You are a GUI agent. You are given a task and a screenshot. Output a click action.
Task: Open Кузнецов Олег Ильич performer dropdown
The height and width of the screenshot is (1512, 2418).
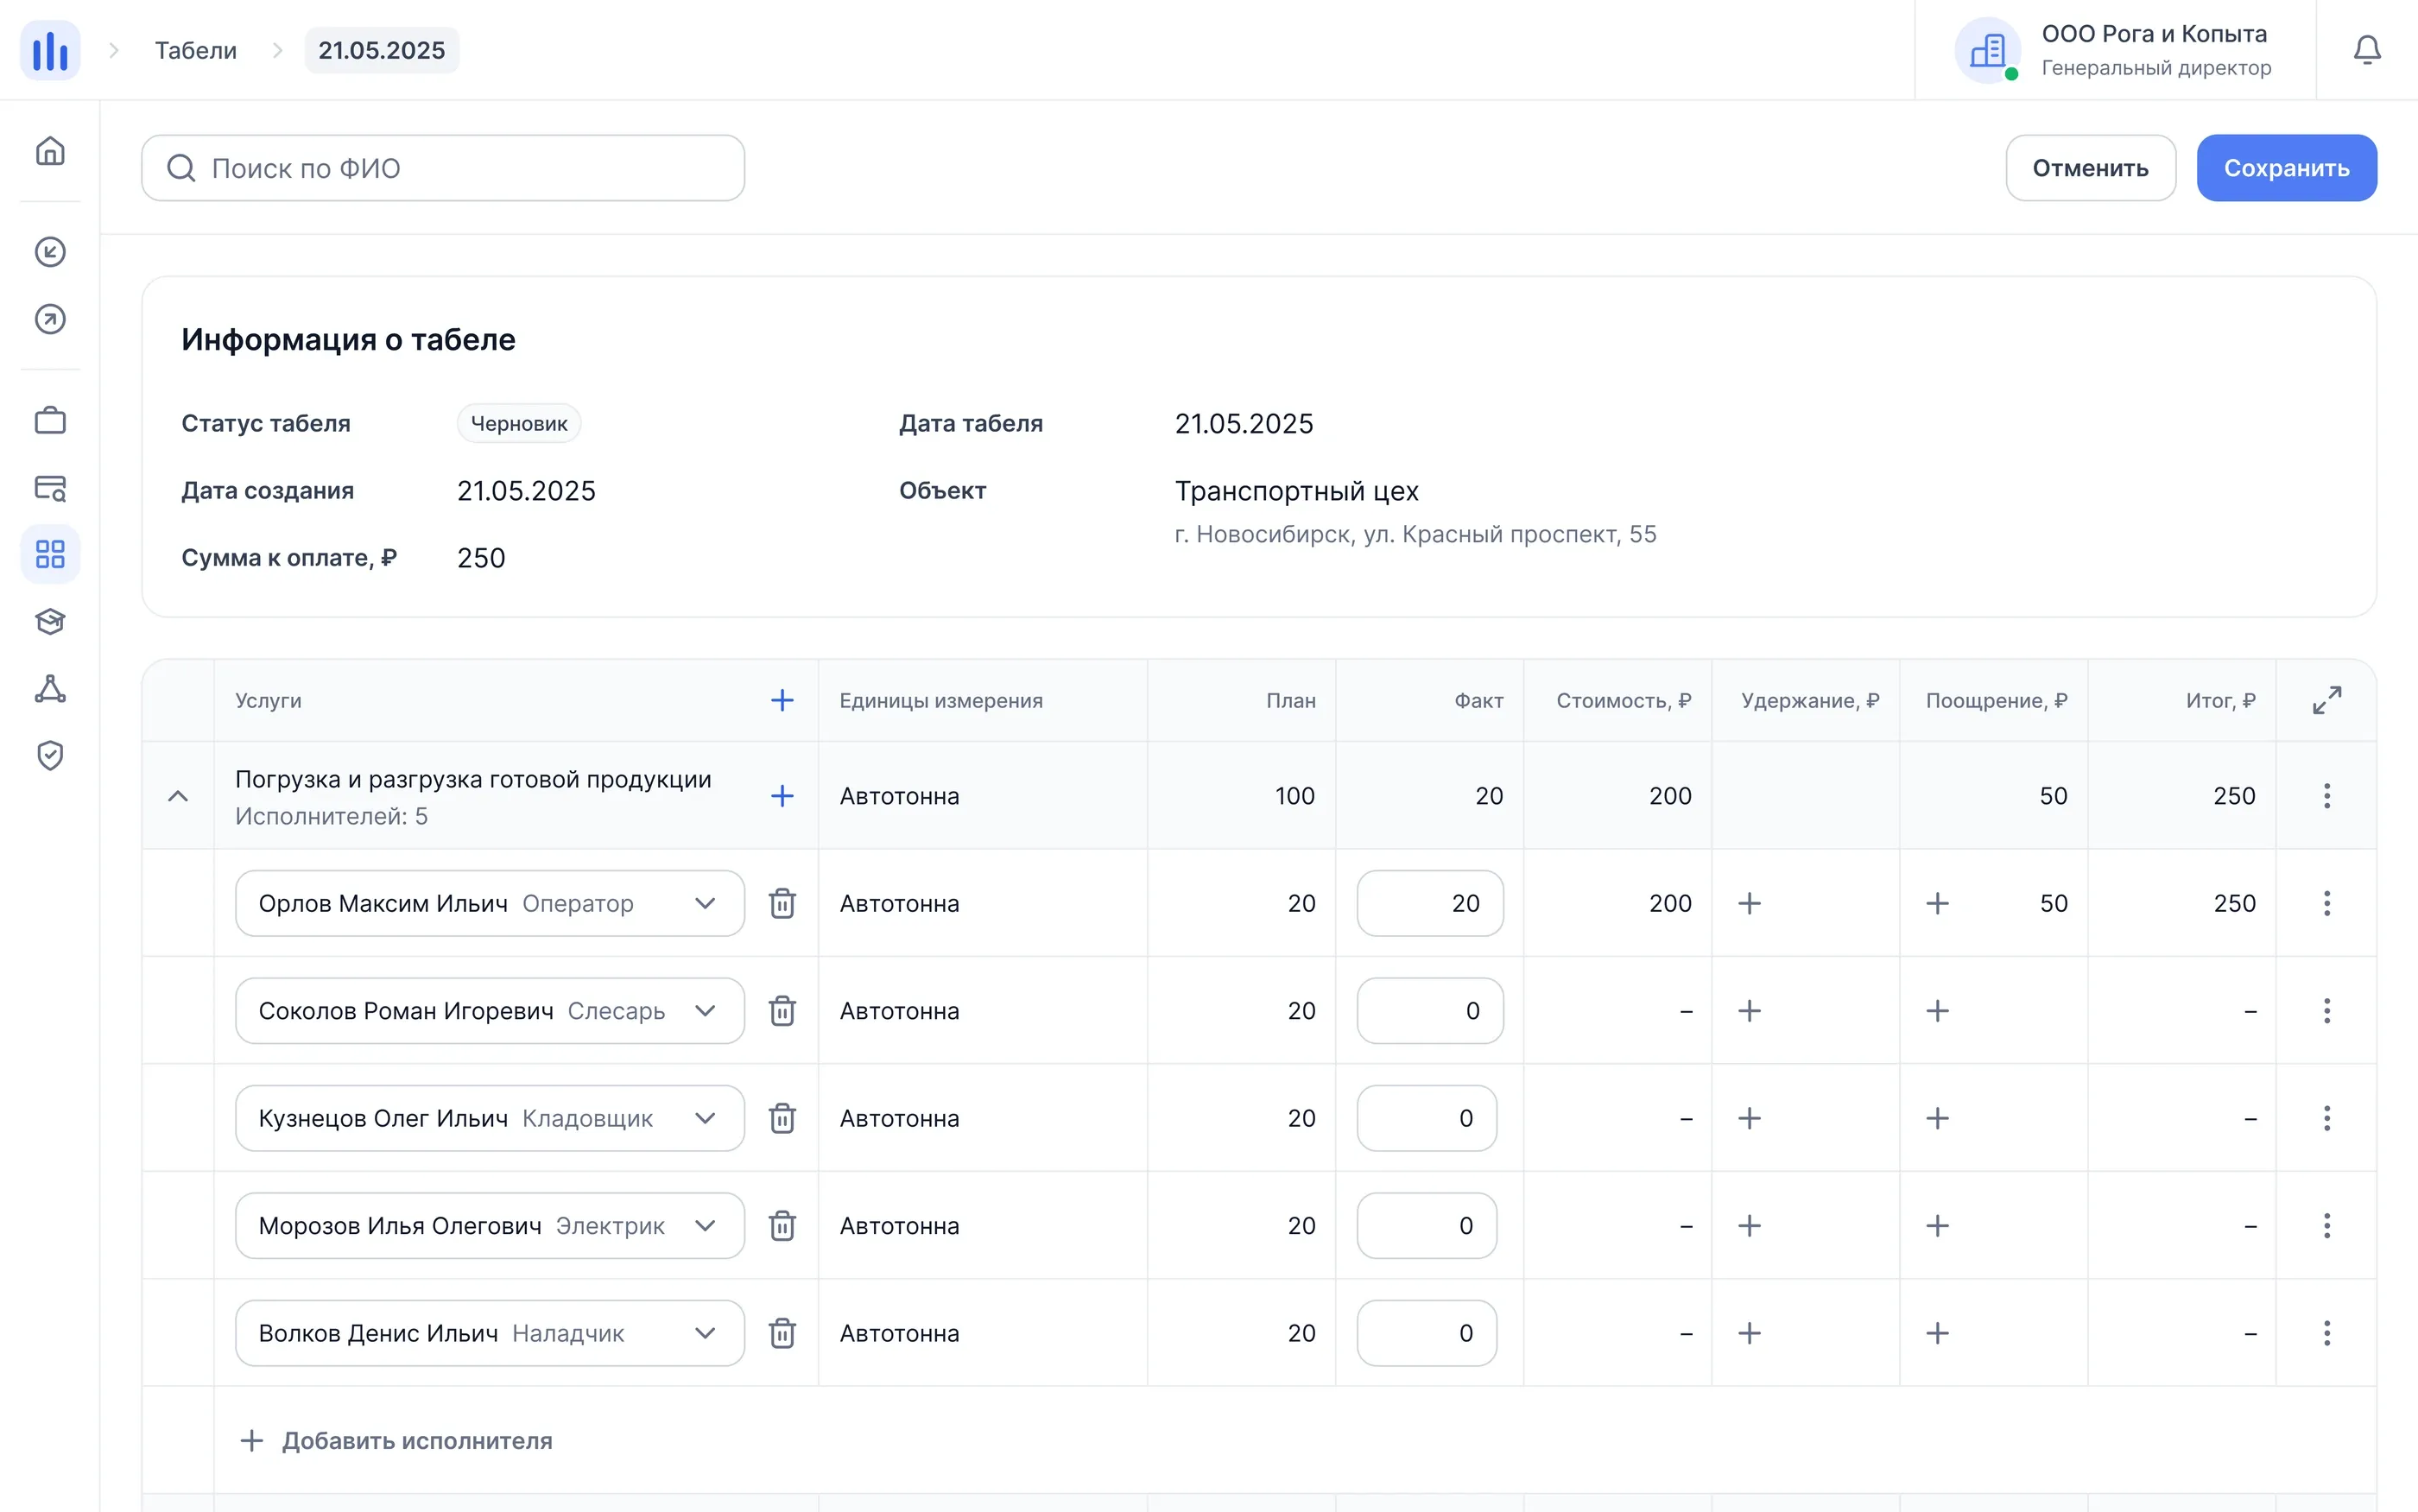coord(490,1118)
